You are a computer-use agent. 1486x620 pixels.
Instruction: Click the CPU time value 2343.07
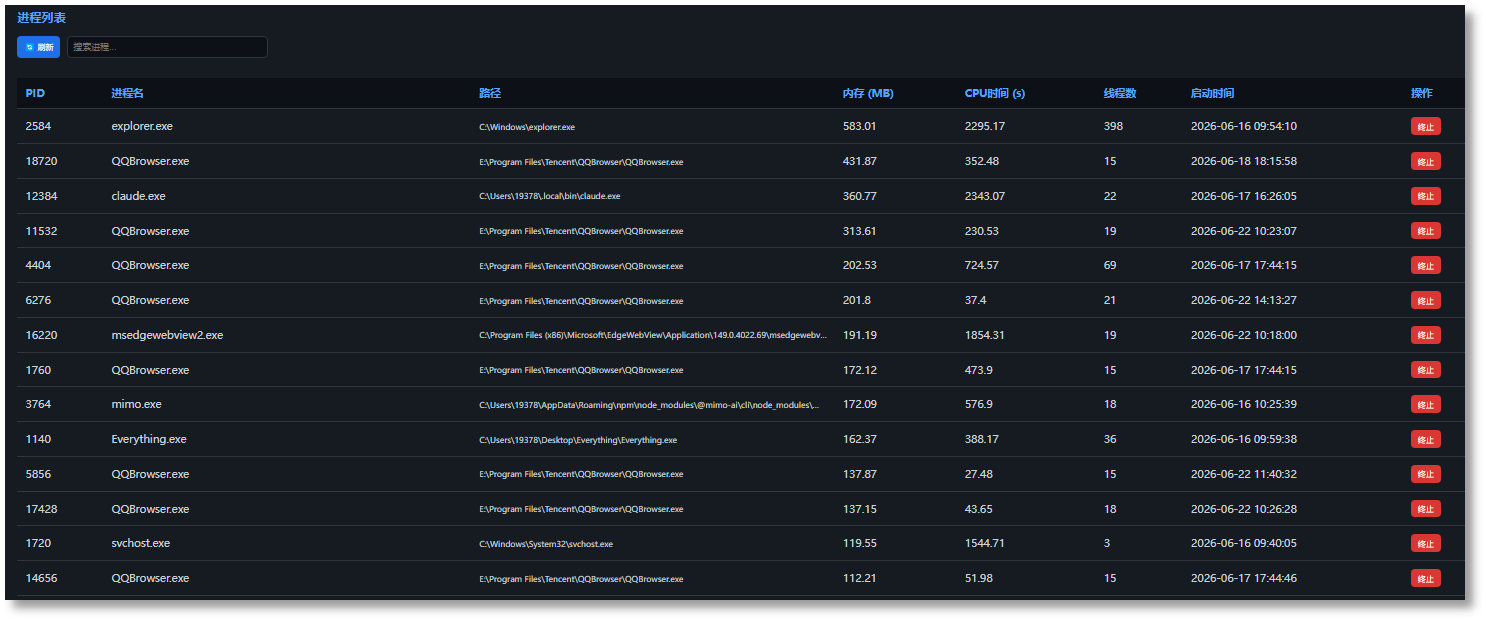click(985, 196)
